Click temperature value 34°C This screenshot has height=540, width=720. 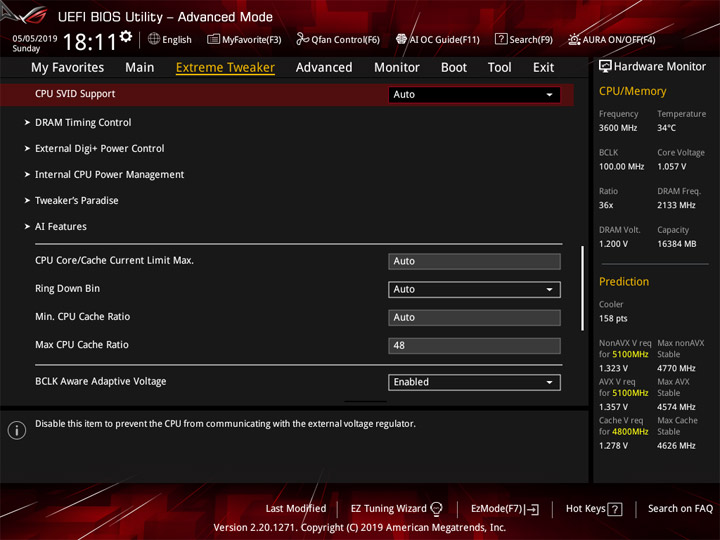[666, 128]
